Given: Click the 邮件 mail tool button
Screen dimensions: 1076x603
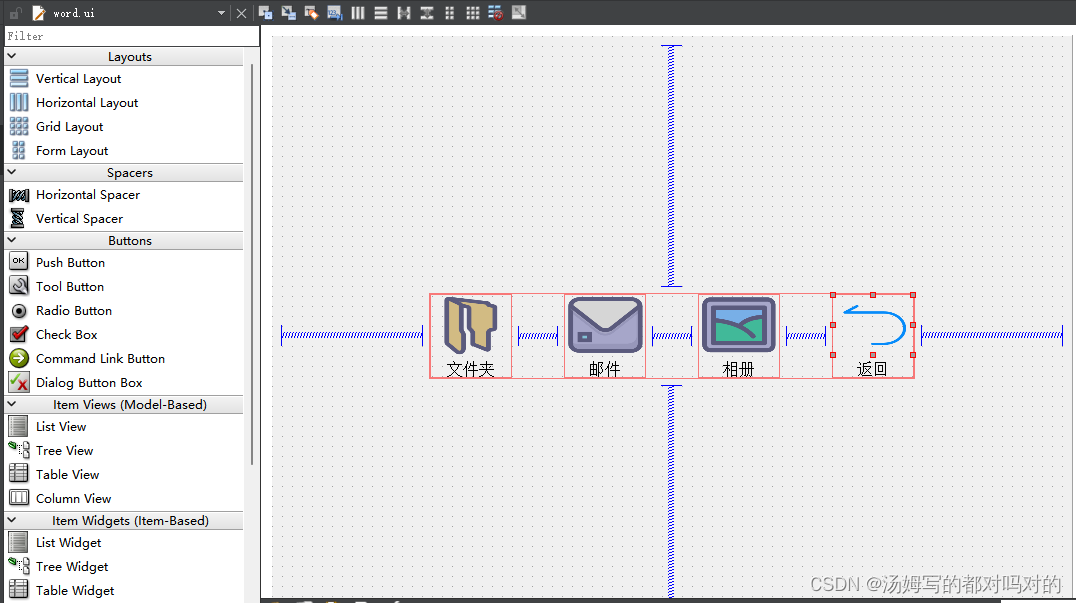Looking at the screenshot, I should click(605, 336).
